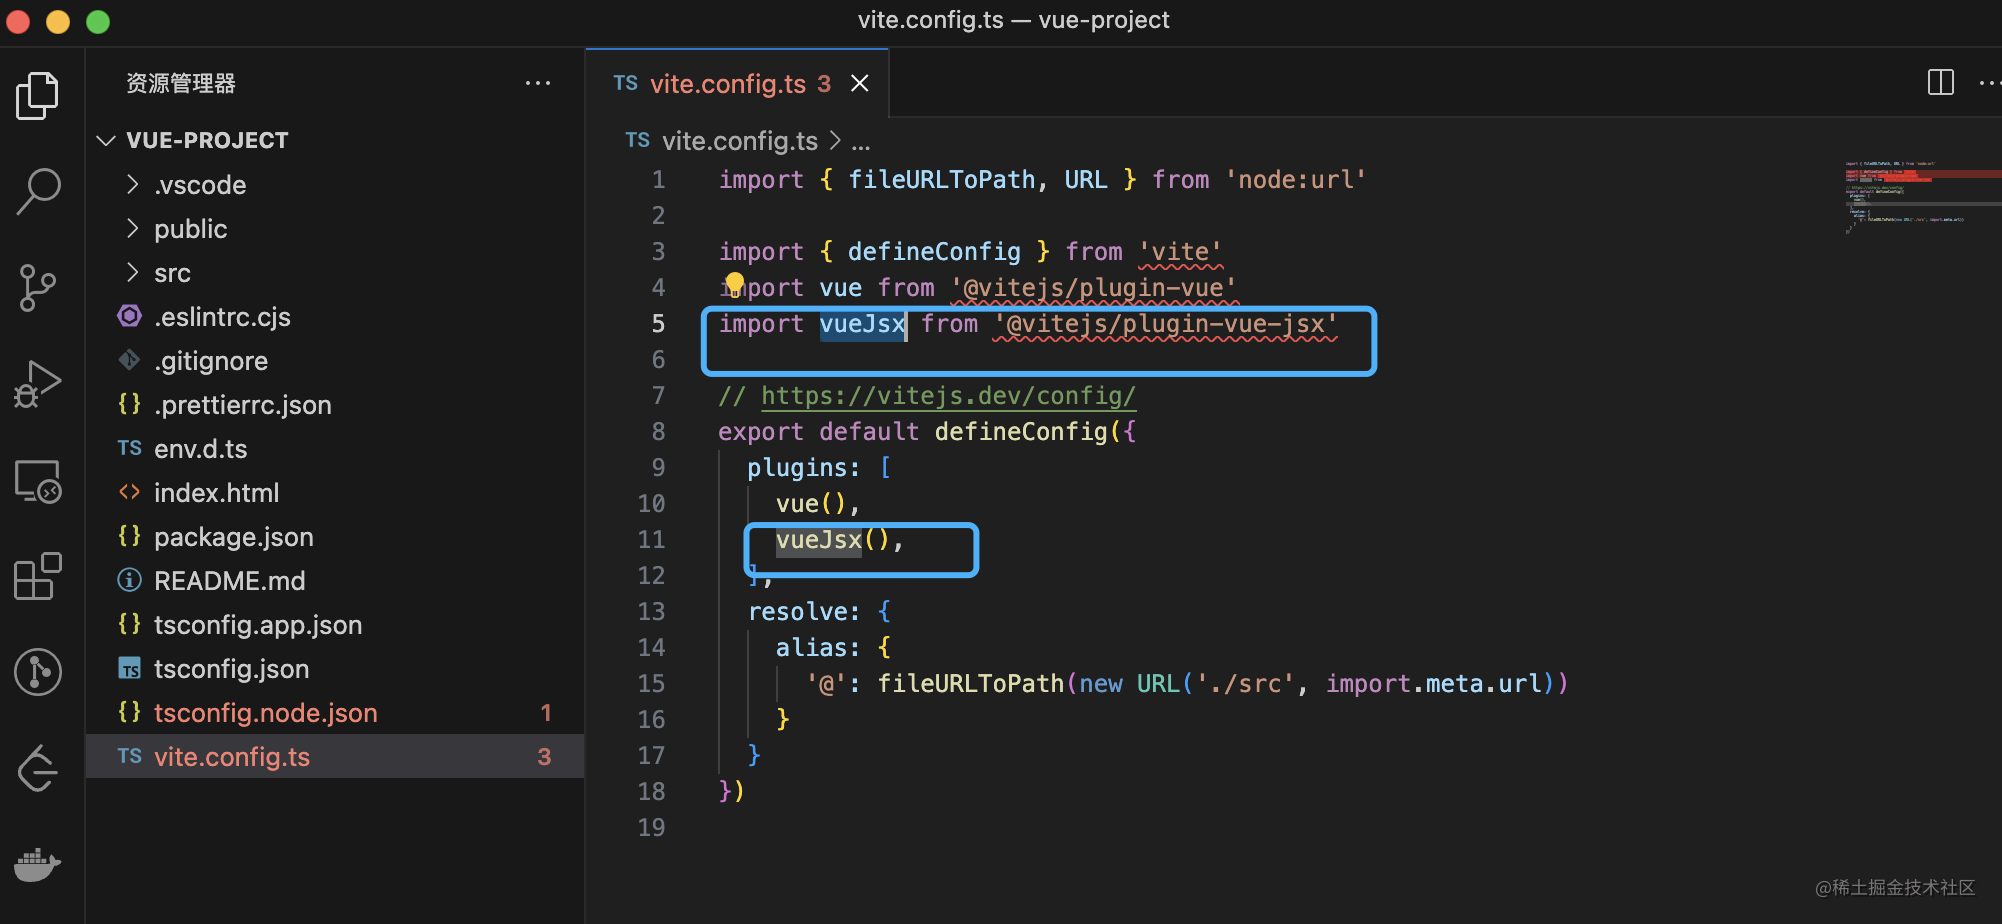Click the .eslintrc.cjs file icon

130,316
